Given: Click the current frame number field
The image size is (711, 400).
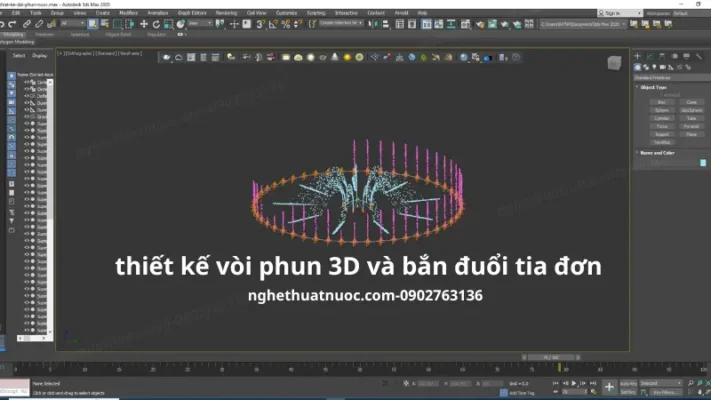Looking at the screenshot, I should point(574,392).
